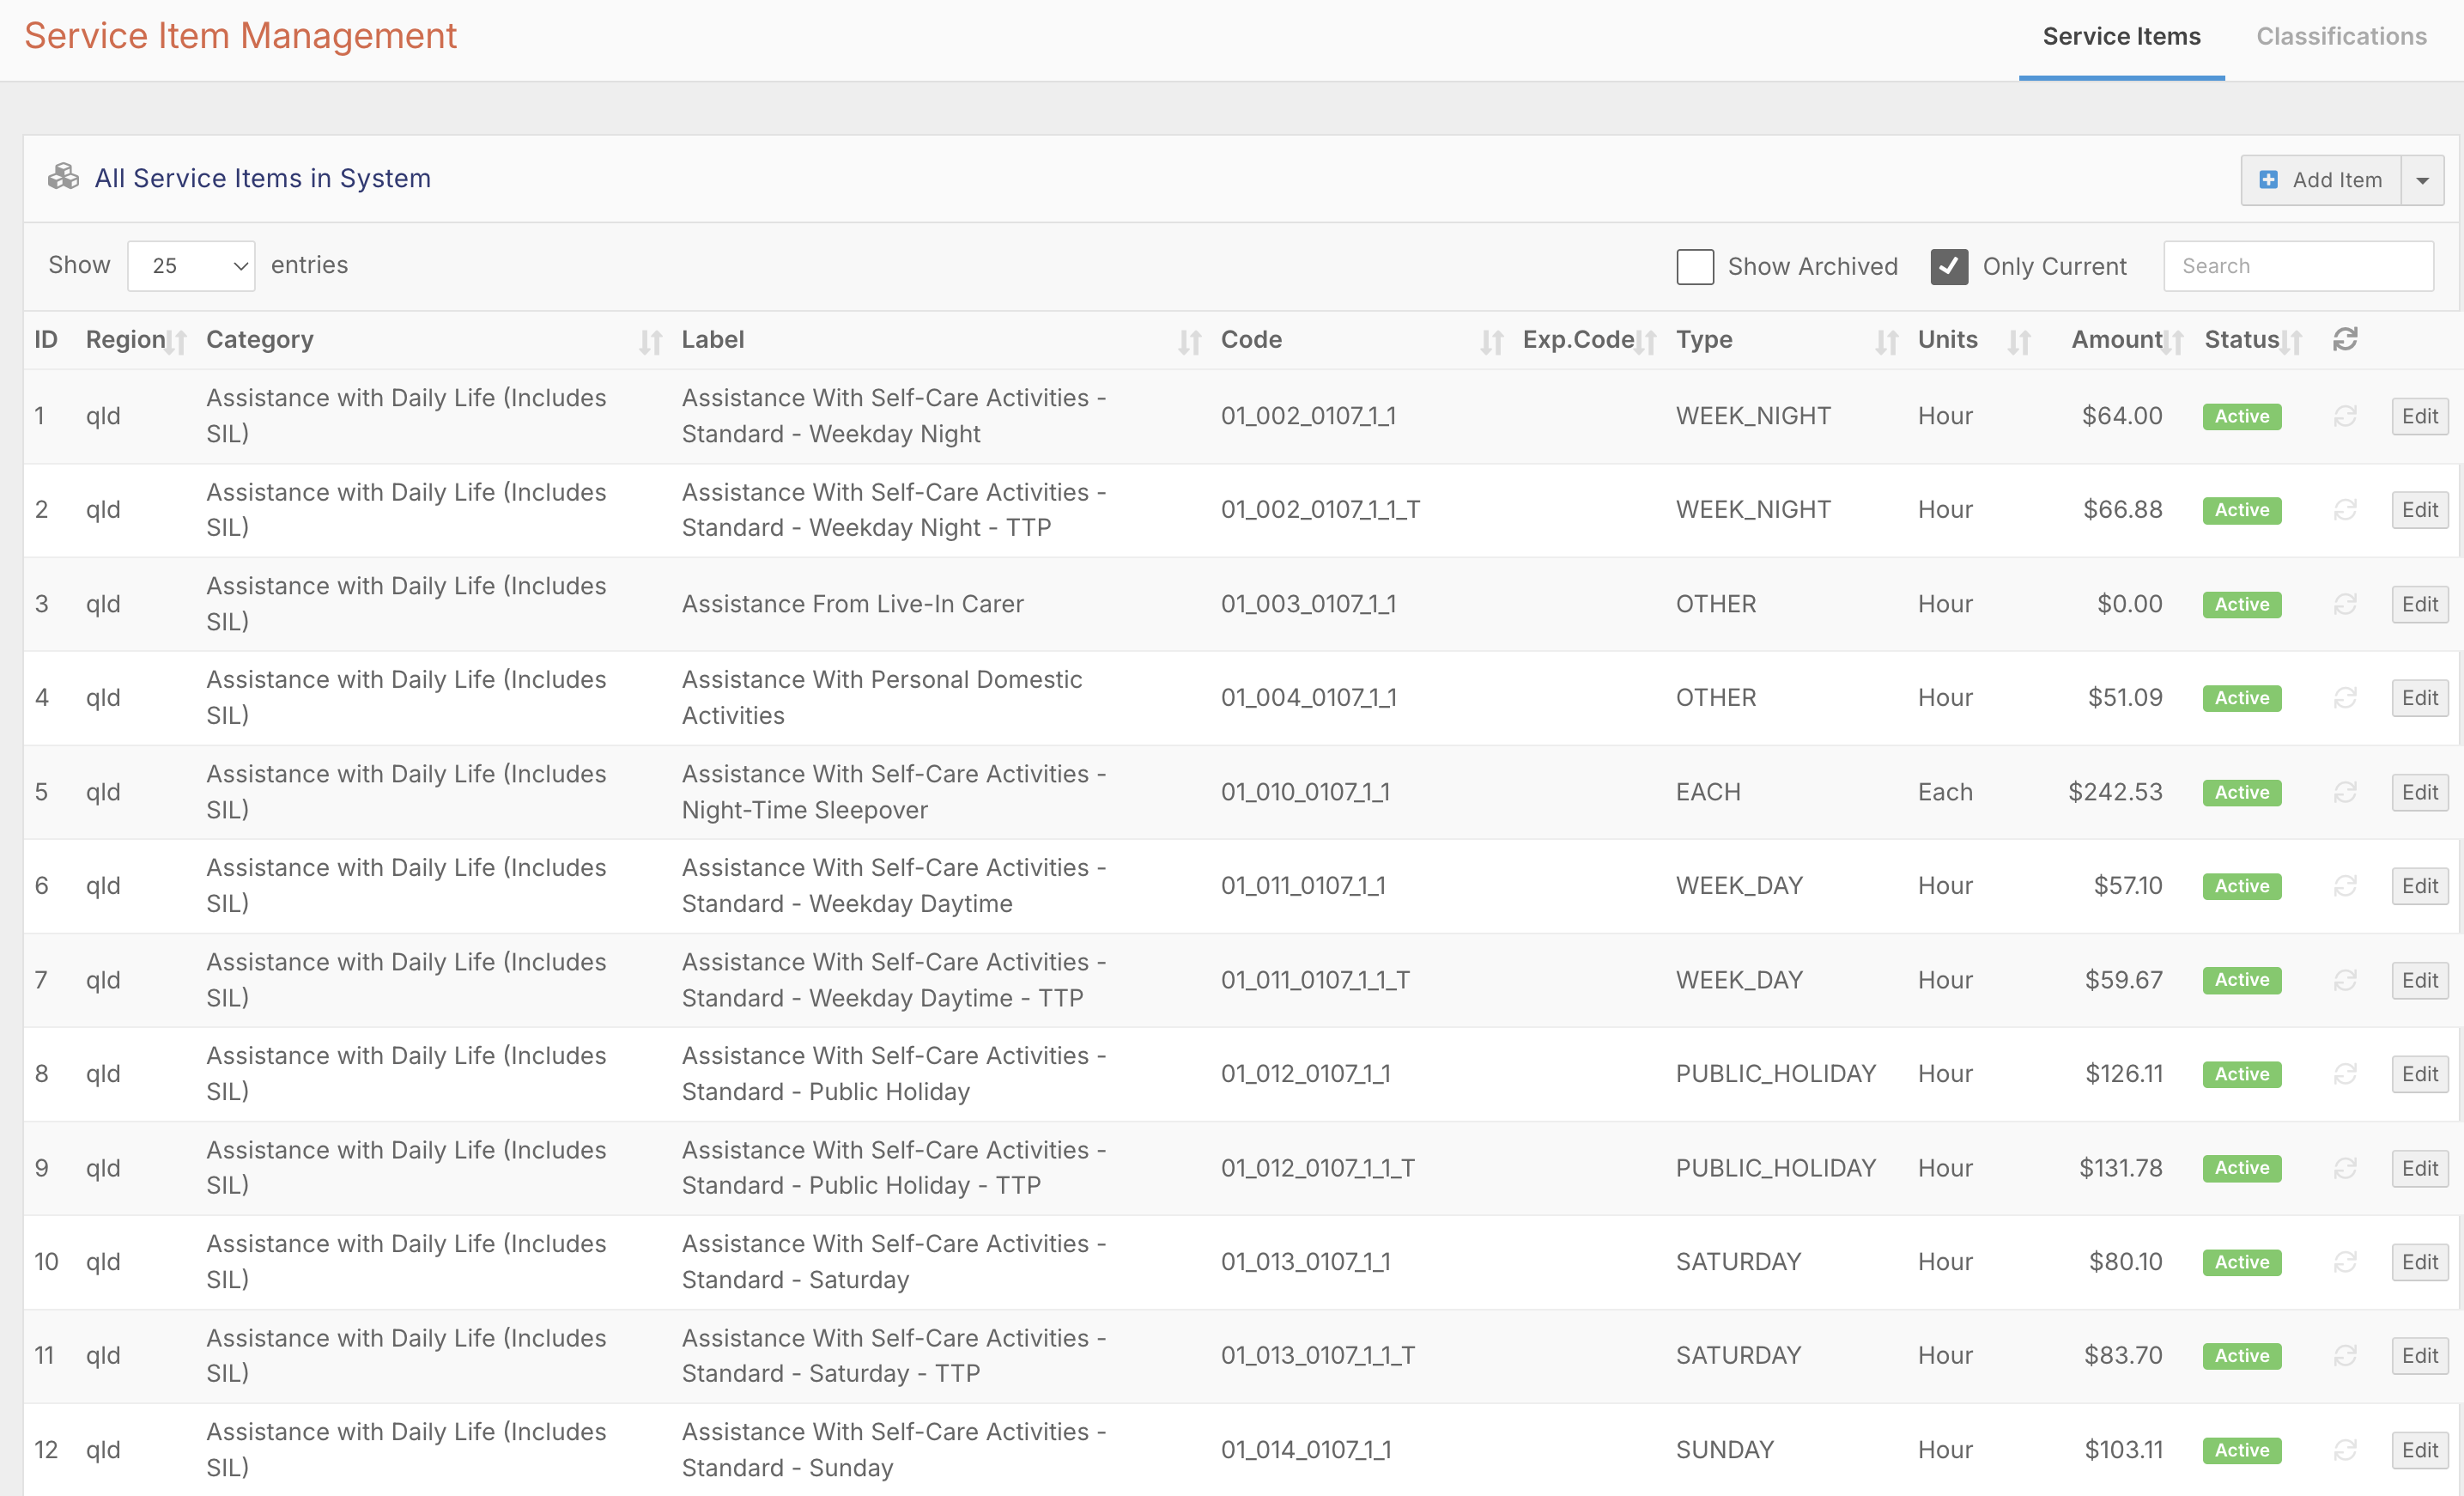Click the Active badge on row ID 3

tap(2242, 604)
